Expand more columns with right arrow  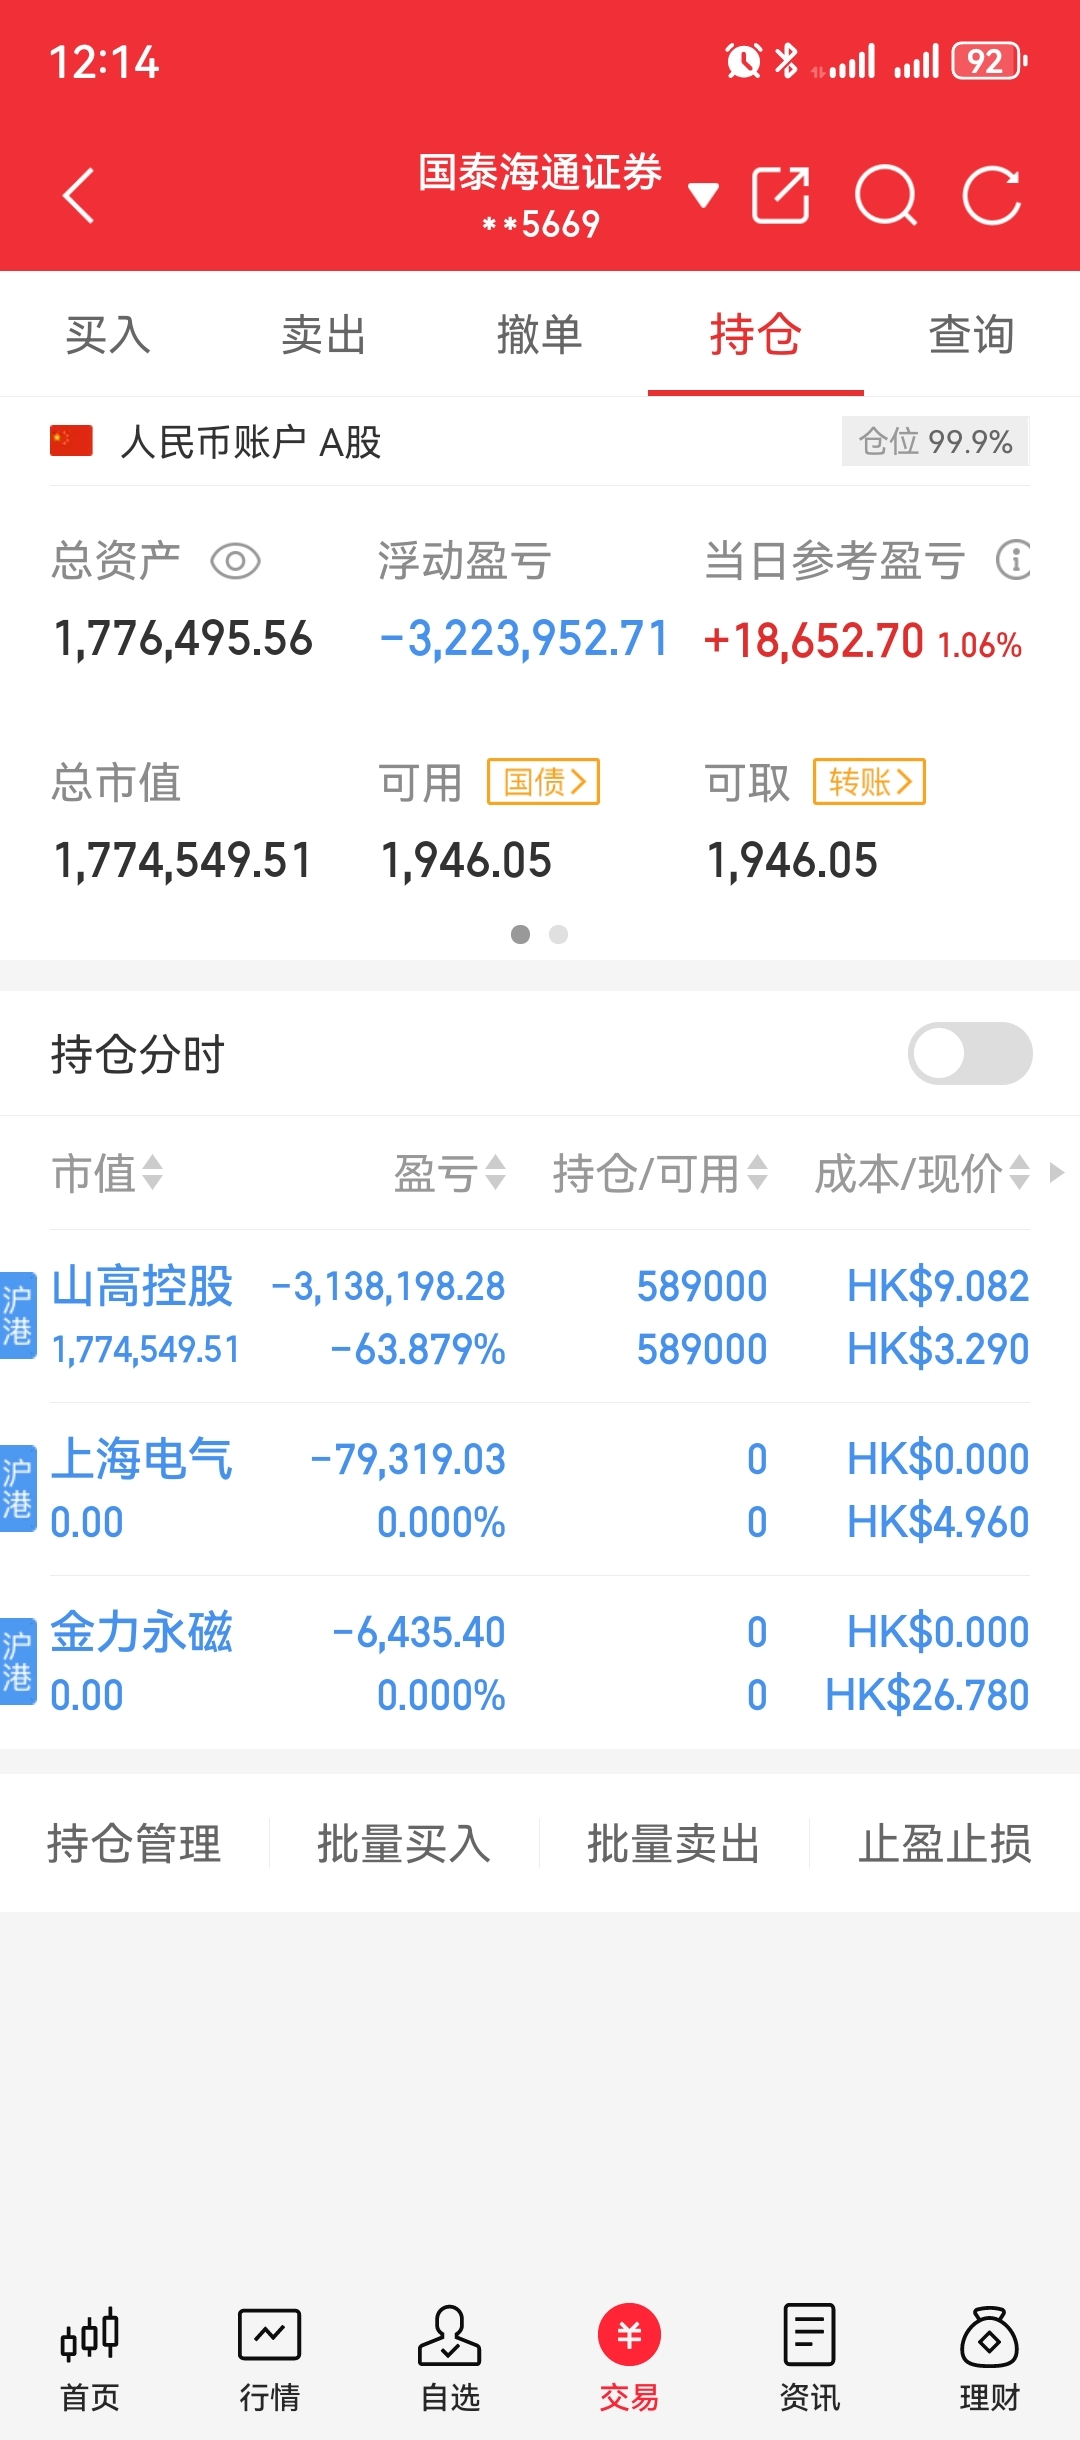1057,1172
